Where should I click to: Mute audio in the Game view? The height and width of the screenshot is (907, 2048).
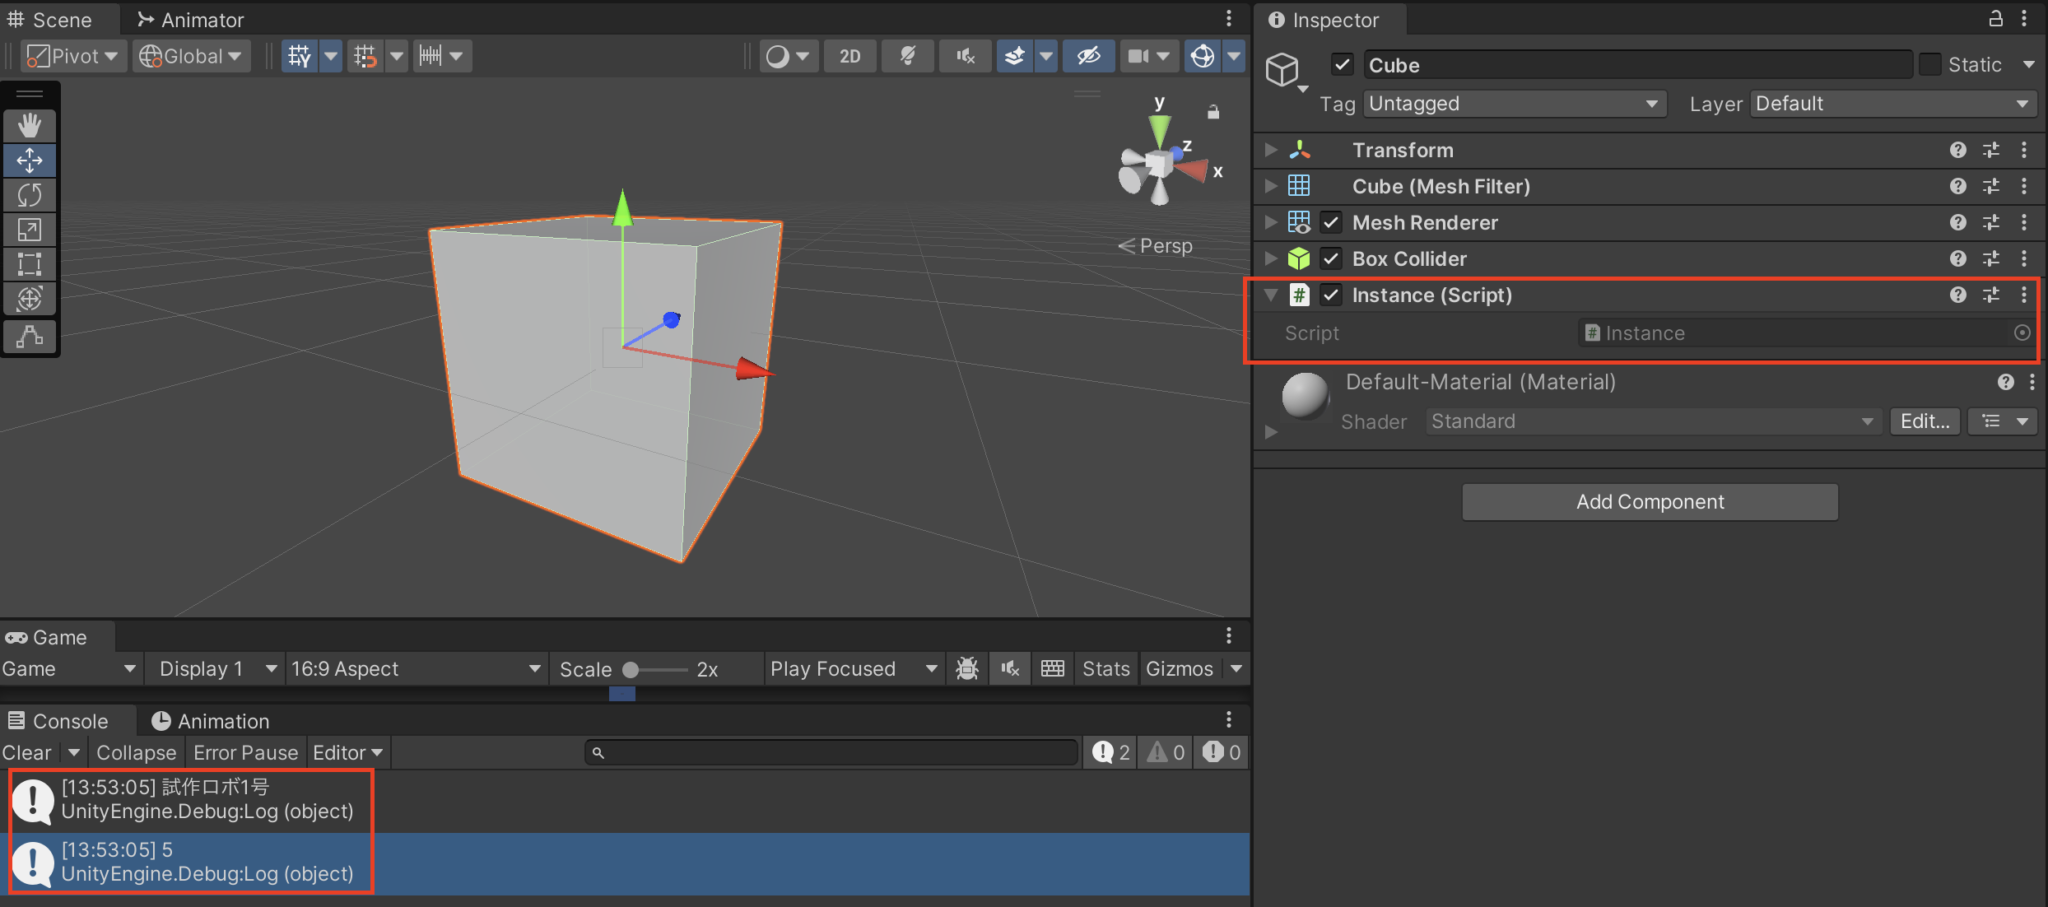(x=1010, y=669)
